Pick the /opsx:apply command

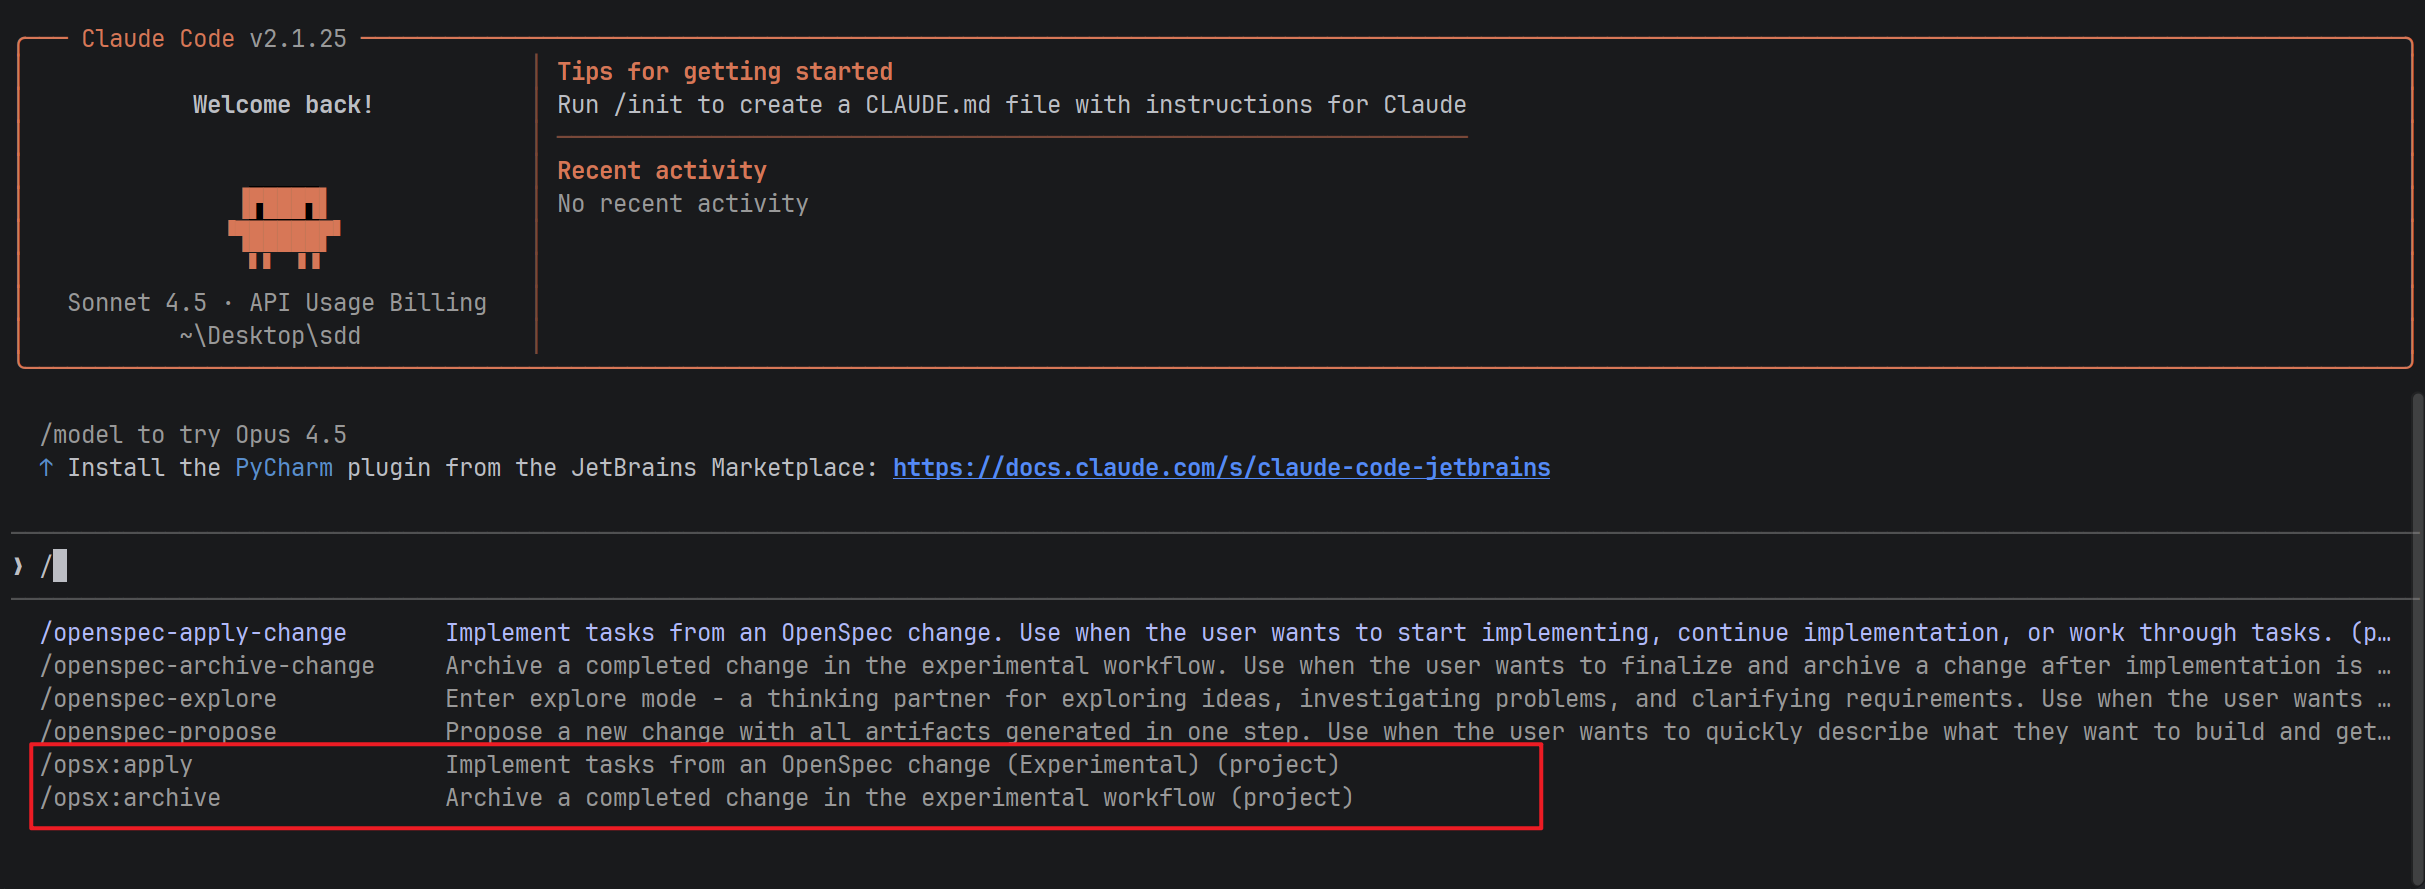click(116, 765)
